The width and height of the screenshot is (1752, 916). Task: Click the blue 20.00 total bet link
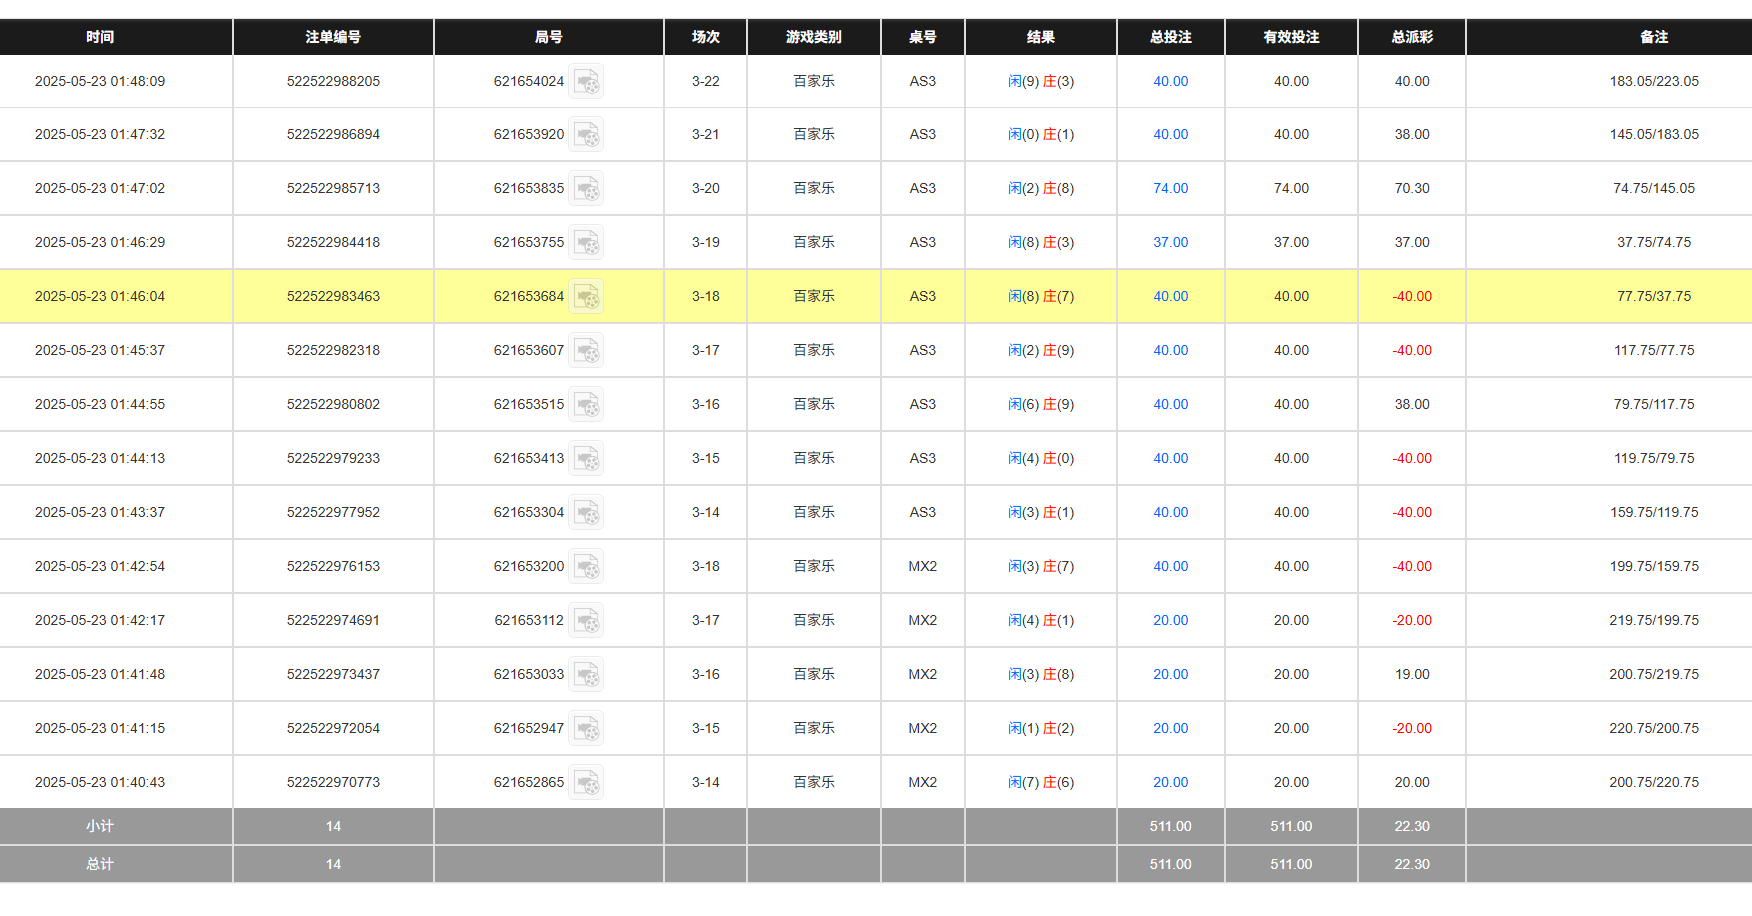[x=1170, y=620]
